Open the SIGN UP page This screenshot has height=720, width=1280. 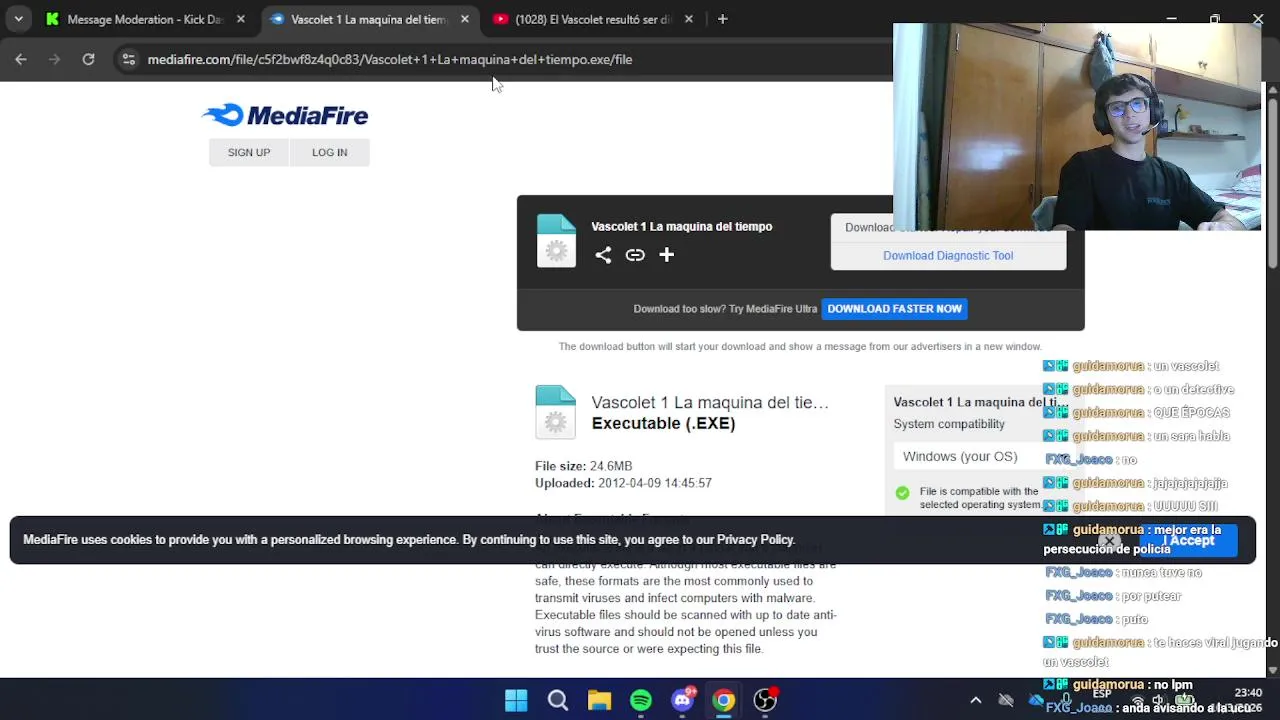tap(249, 152)
